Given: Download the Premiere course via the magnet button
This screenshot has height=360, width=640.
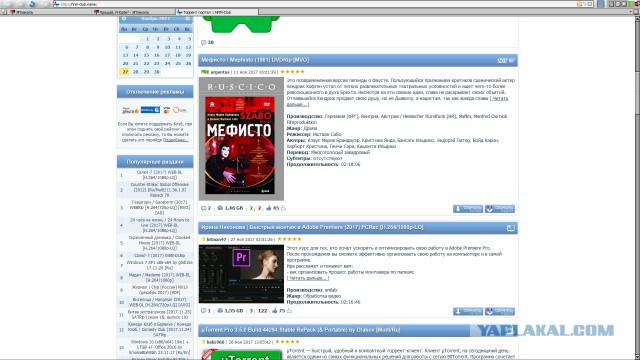Looking at the screenshot, I should tap(500, 311).
